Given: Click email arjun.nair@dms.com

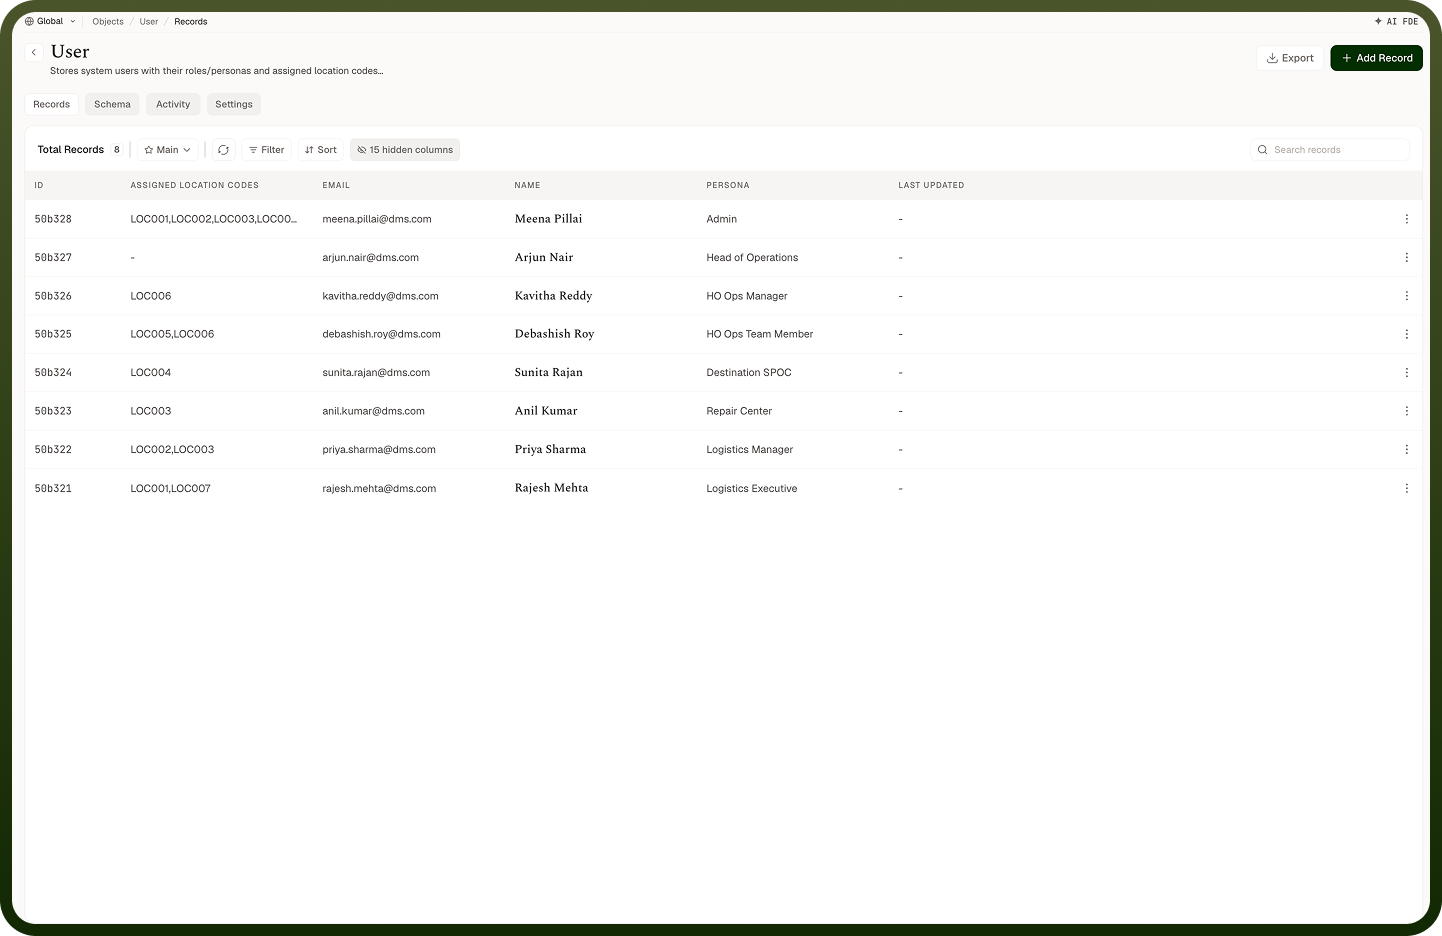Looking at the screenshot, I should (370, 257).
